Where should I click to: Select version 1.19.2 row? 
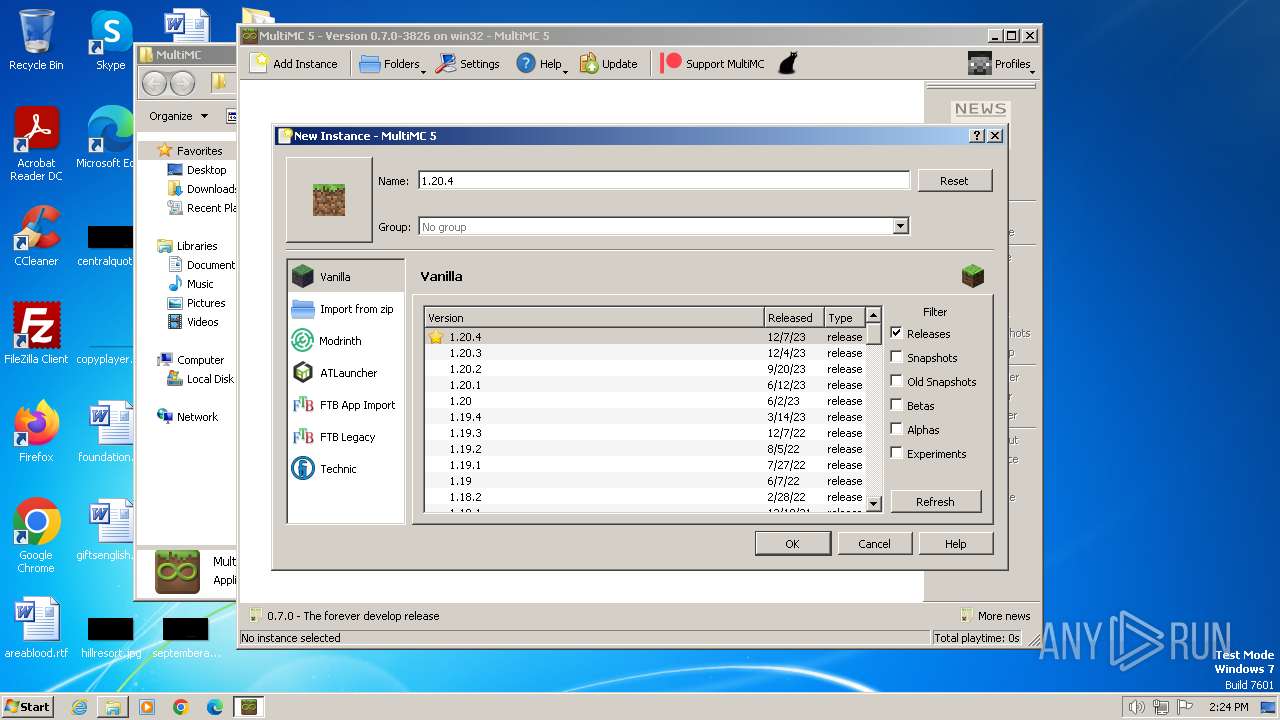645,449
